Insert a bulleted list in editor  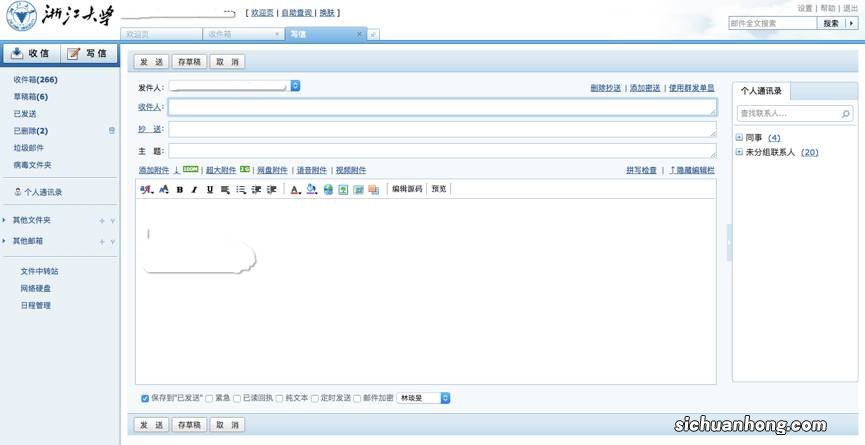(241, 190)
